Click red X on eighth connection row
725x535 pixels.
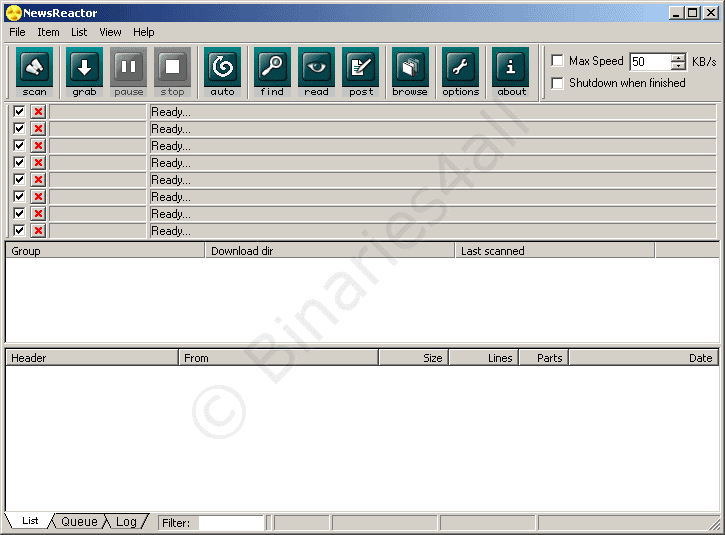pos(38,230)
